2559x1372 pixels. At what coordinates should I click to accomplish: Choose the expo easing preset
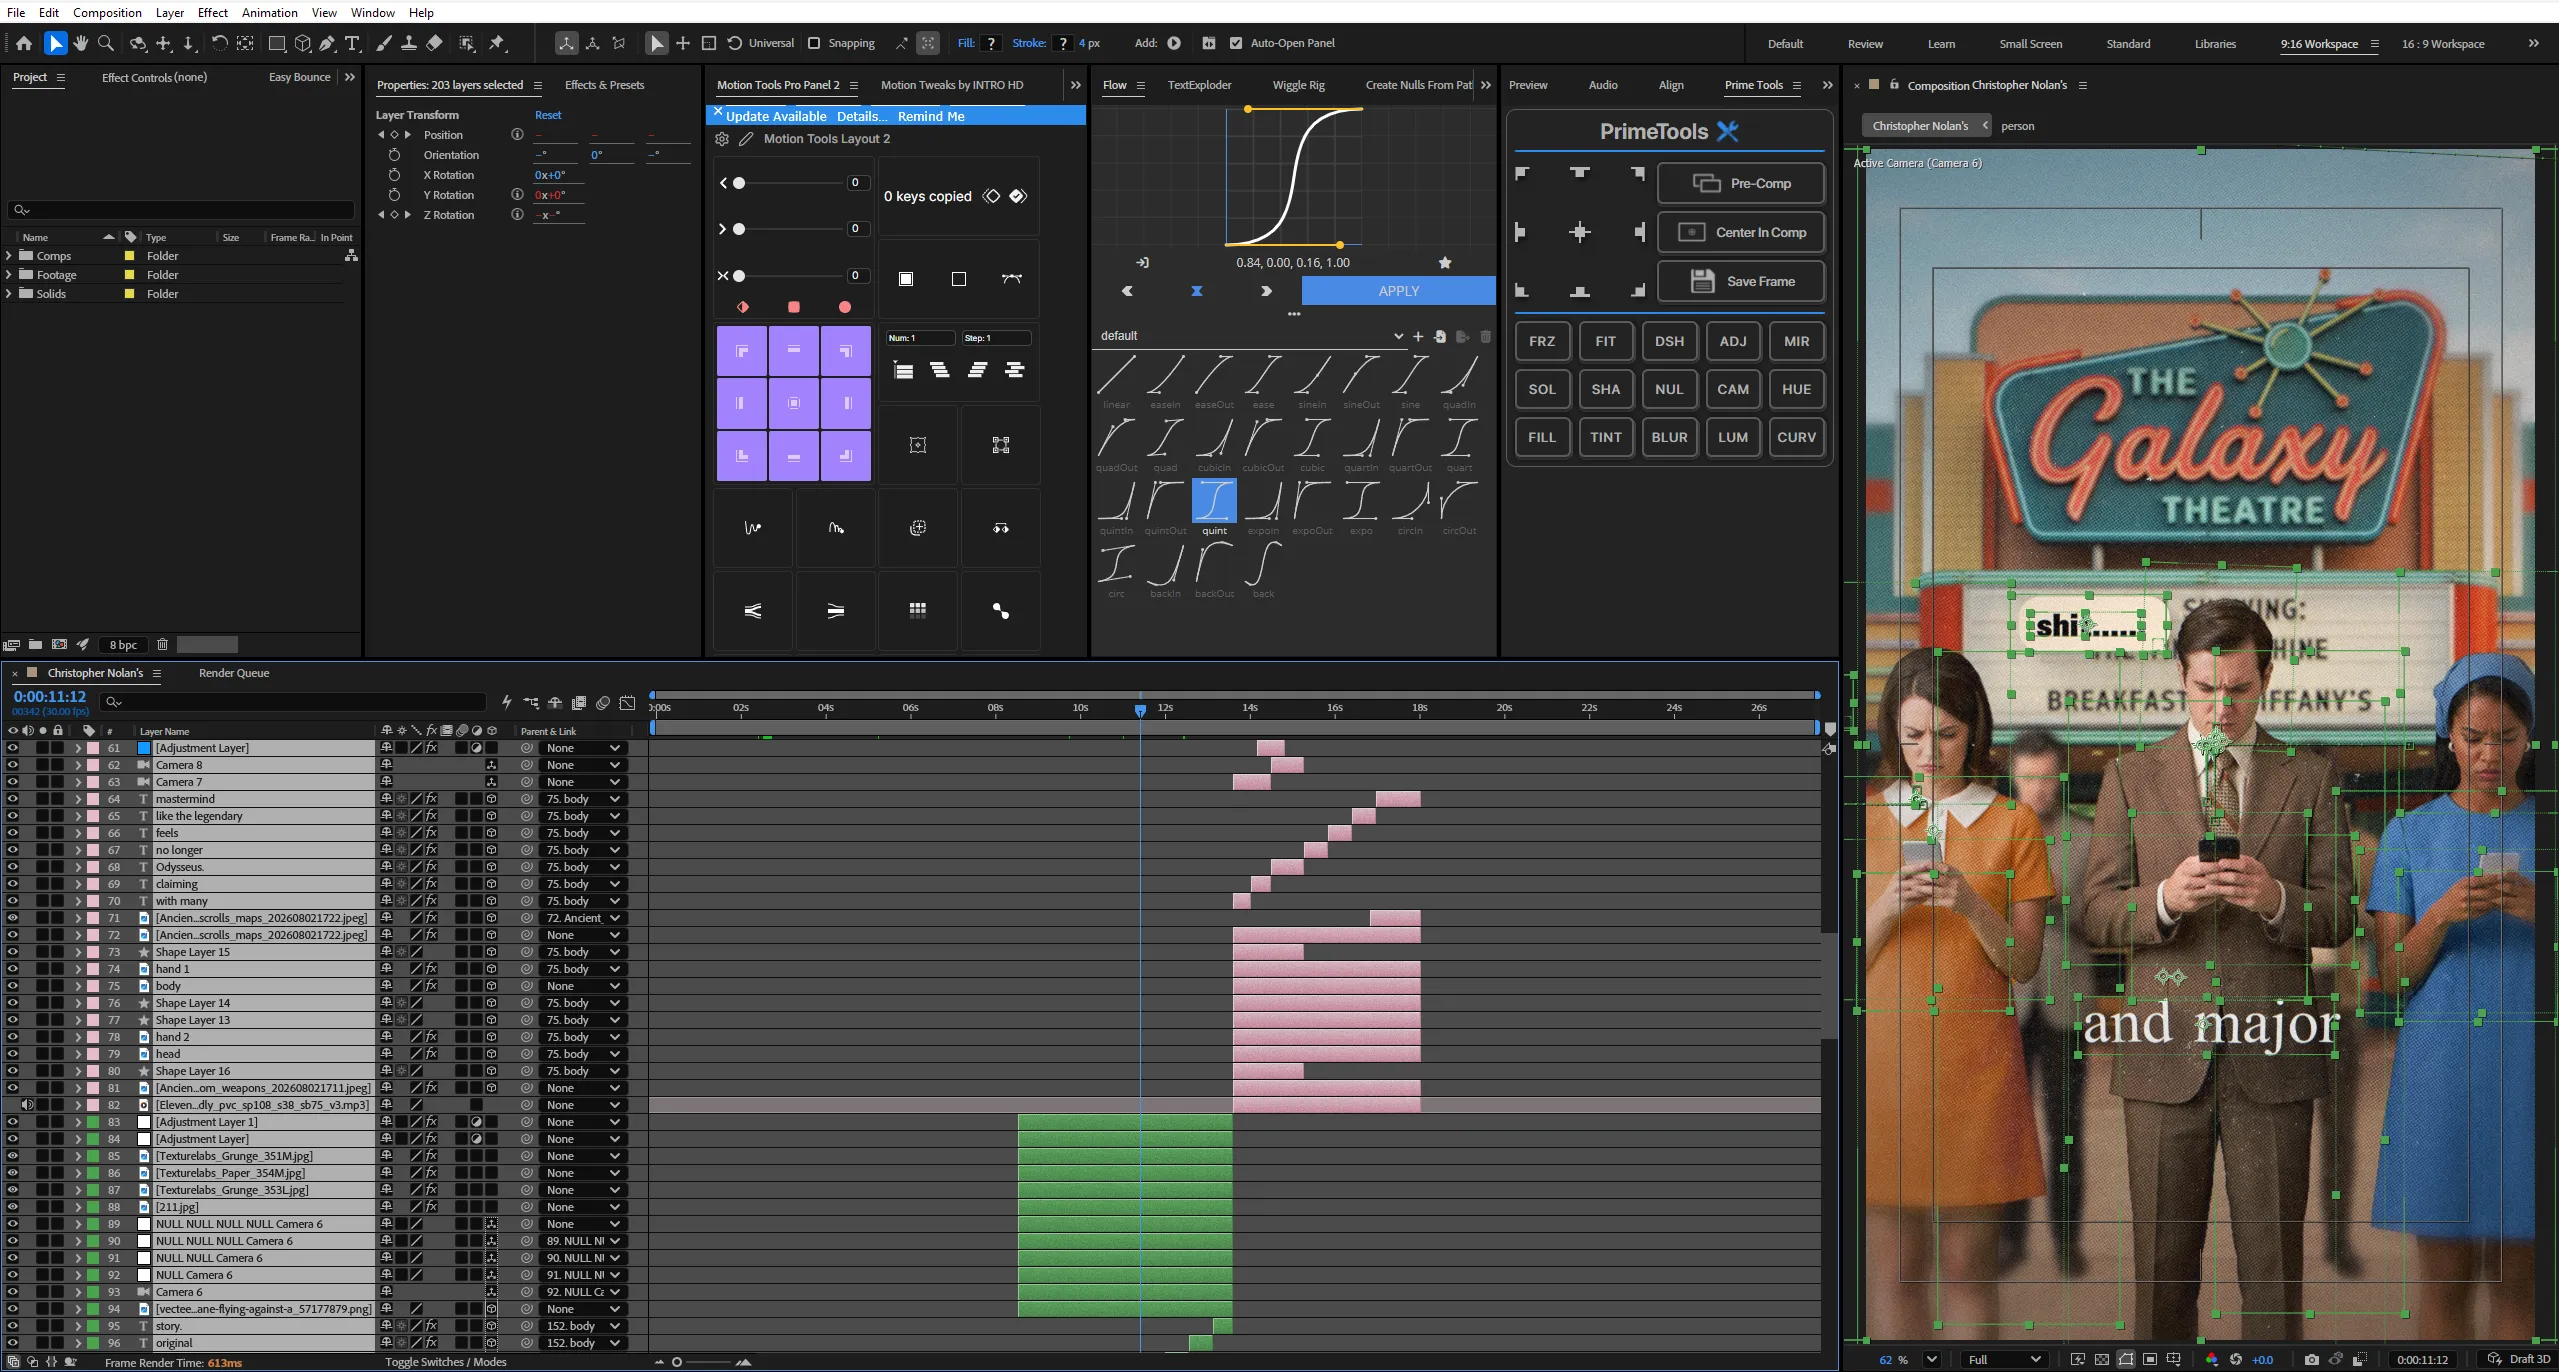(x=1361, y=508)
